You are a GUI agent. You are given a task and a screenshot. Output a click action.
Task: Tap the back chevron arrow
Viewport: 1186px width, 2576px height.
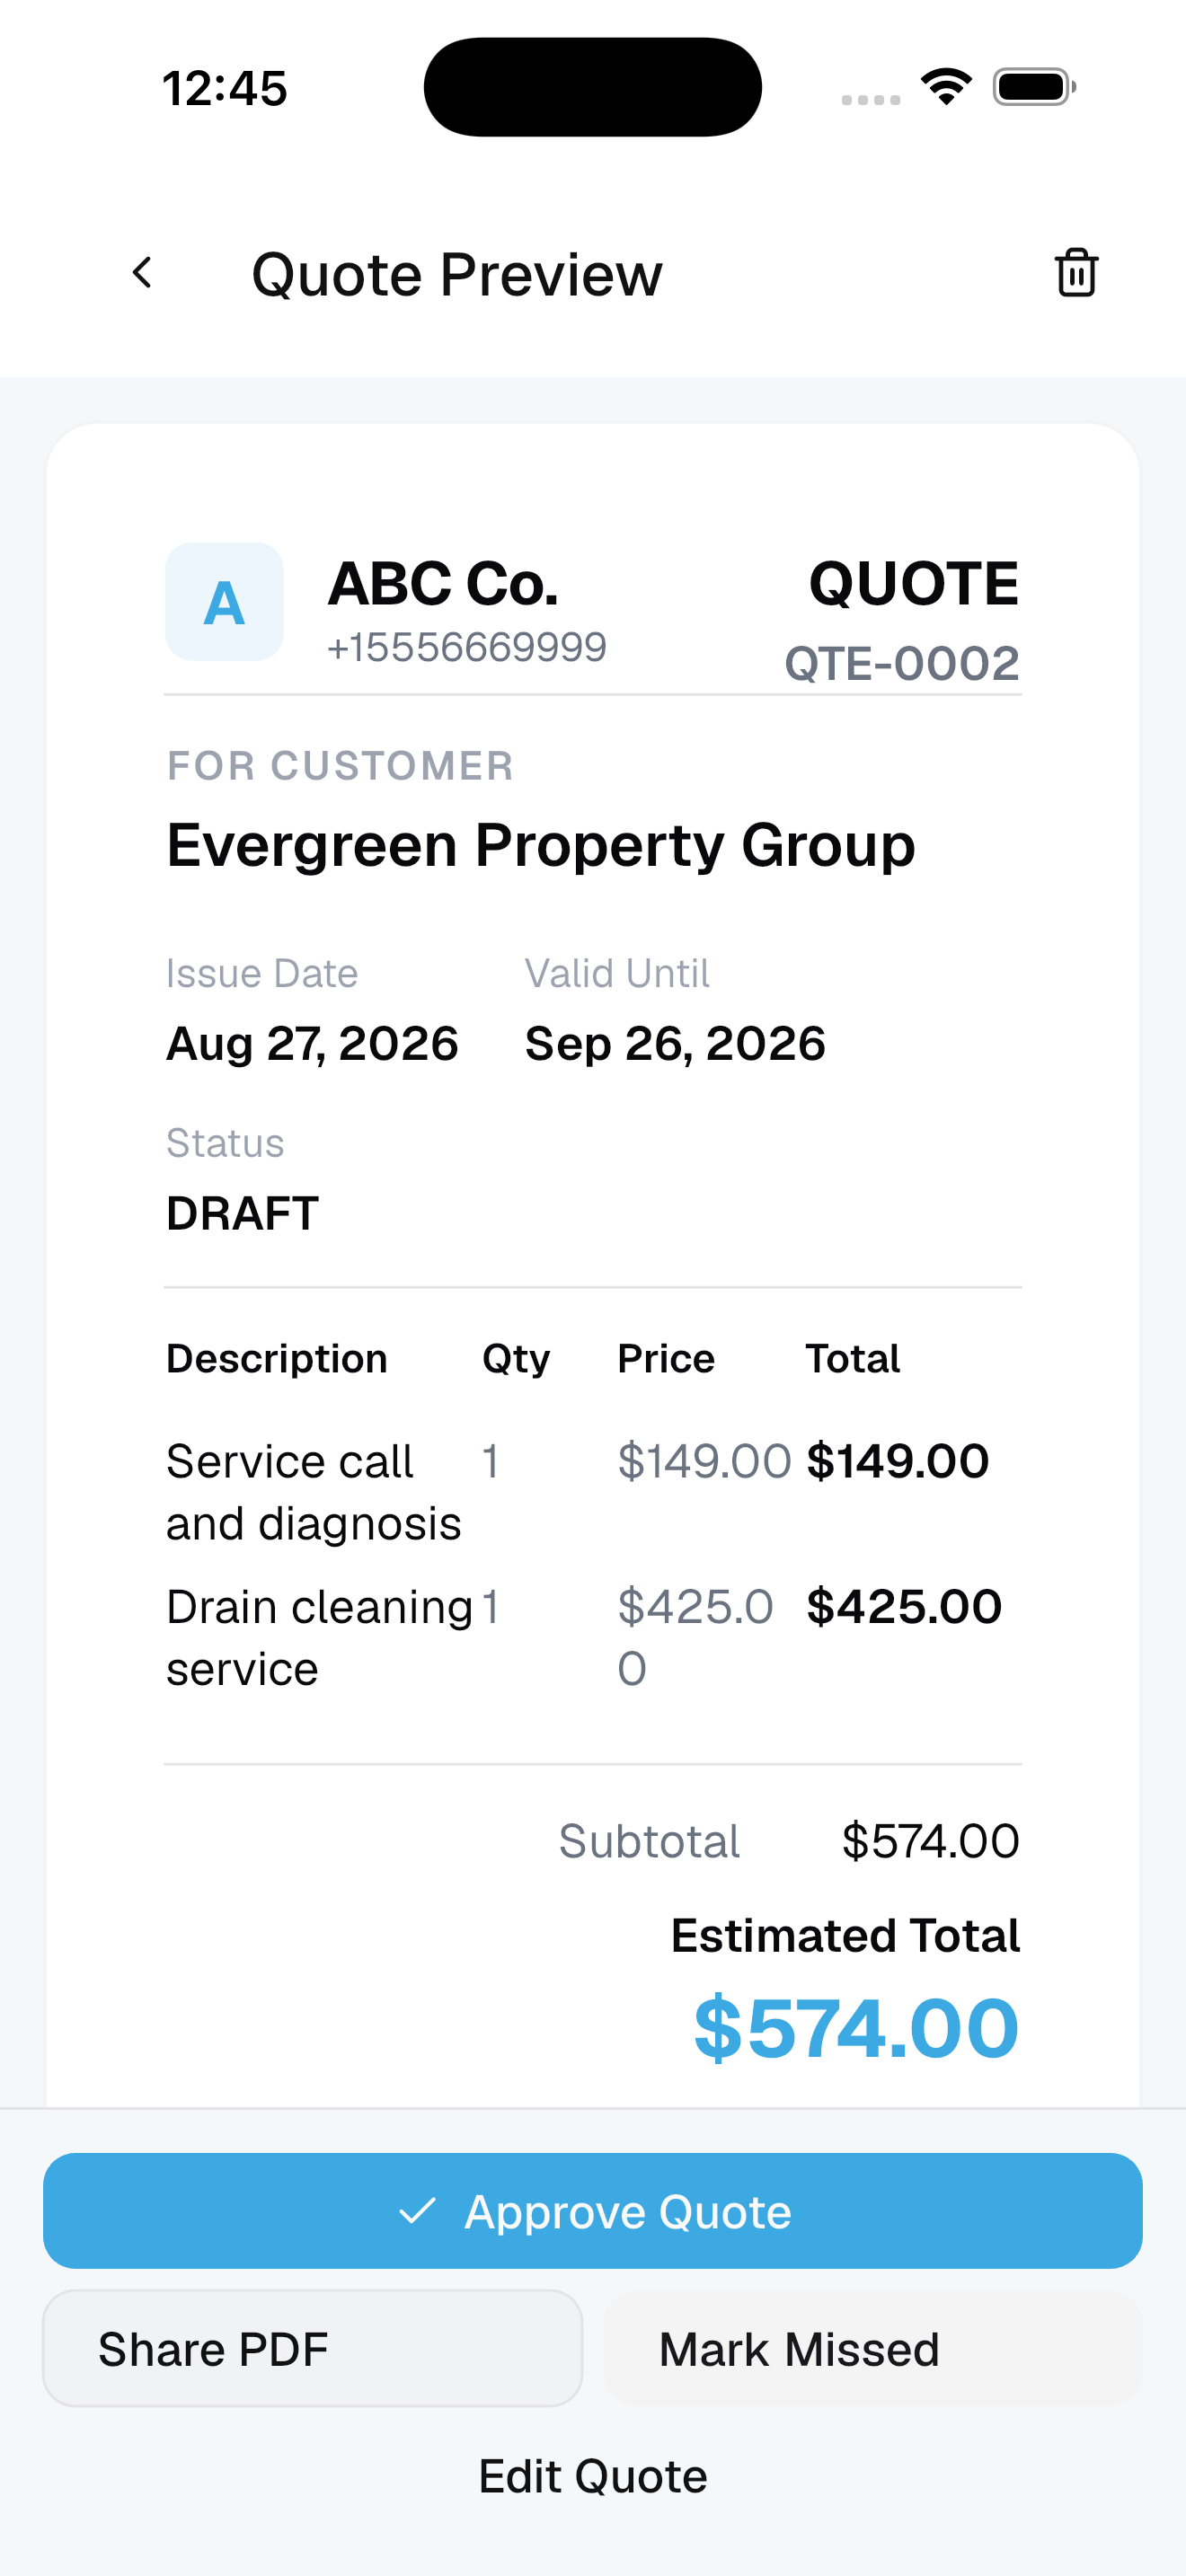pyautogui.click(x=143, y=272)
